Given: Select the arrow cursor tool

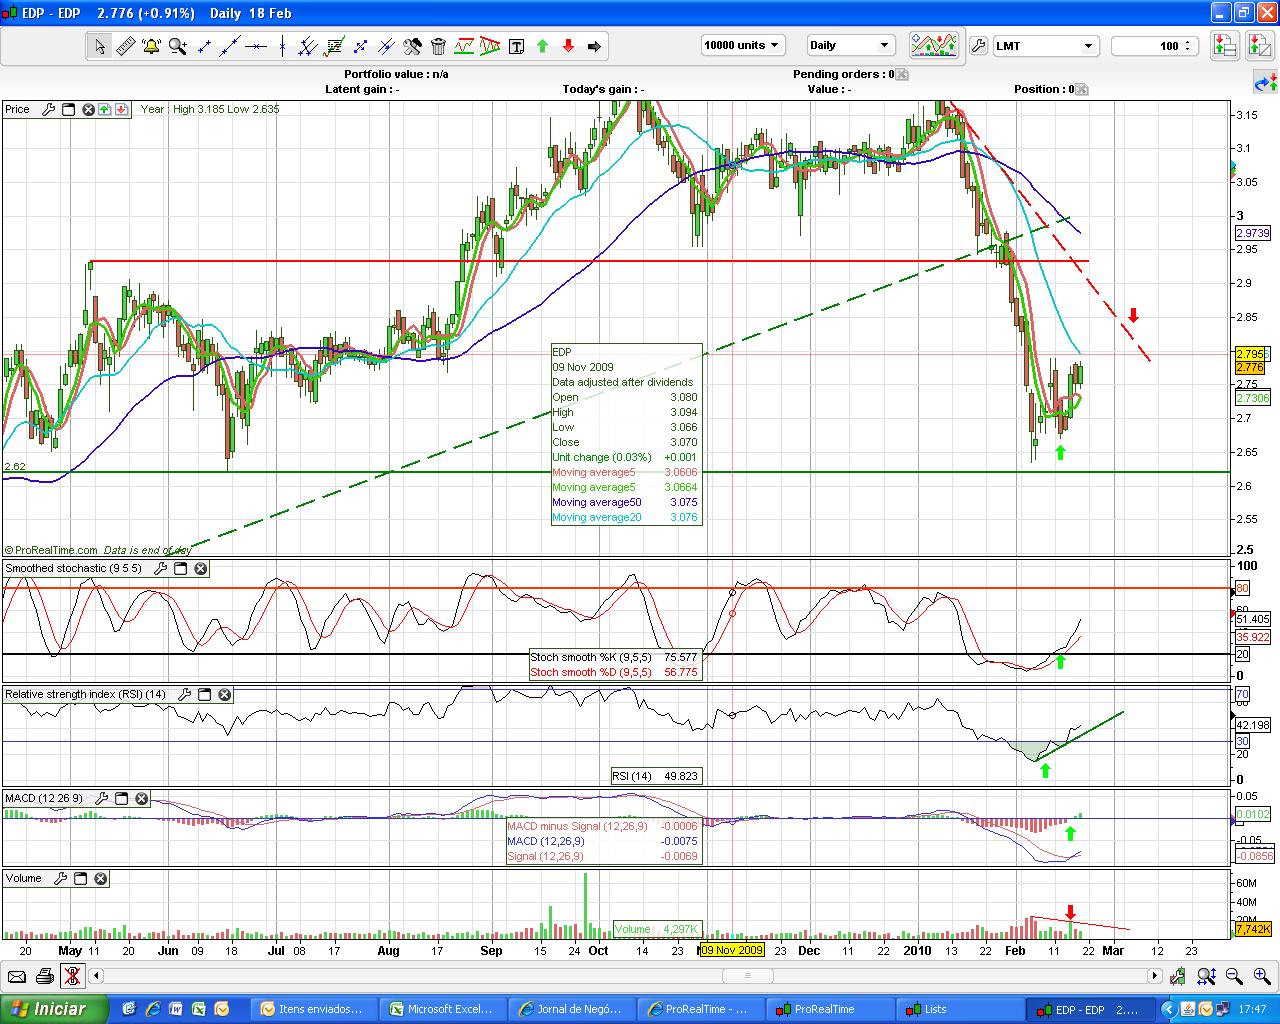Looking at the screenshot, I should click(100, 46).
